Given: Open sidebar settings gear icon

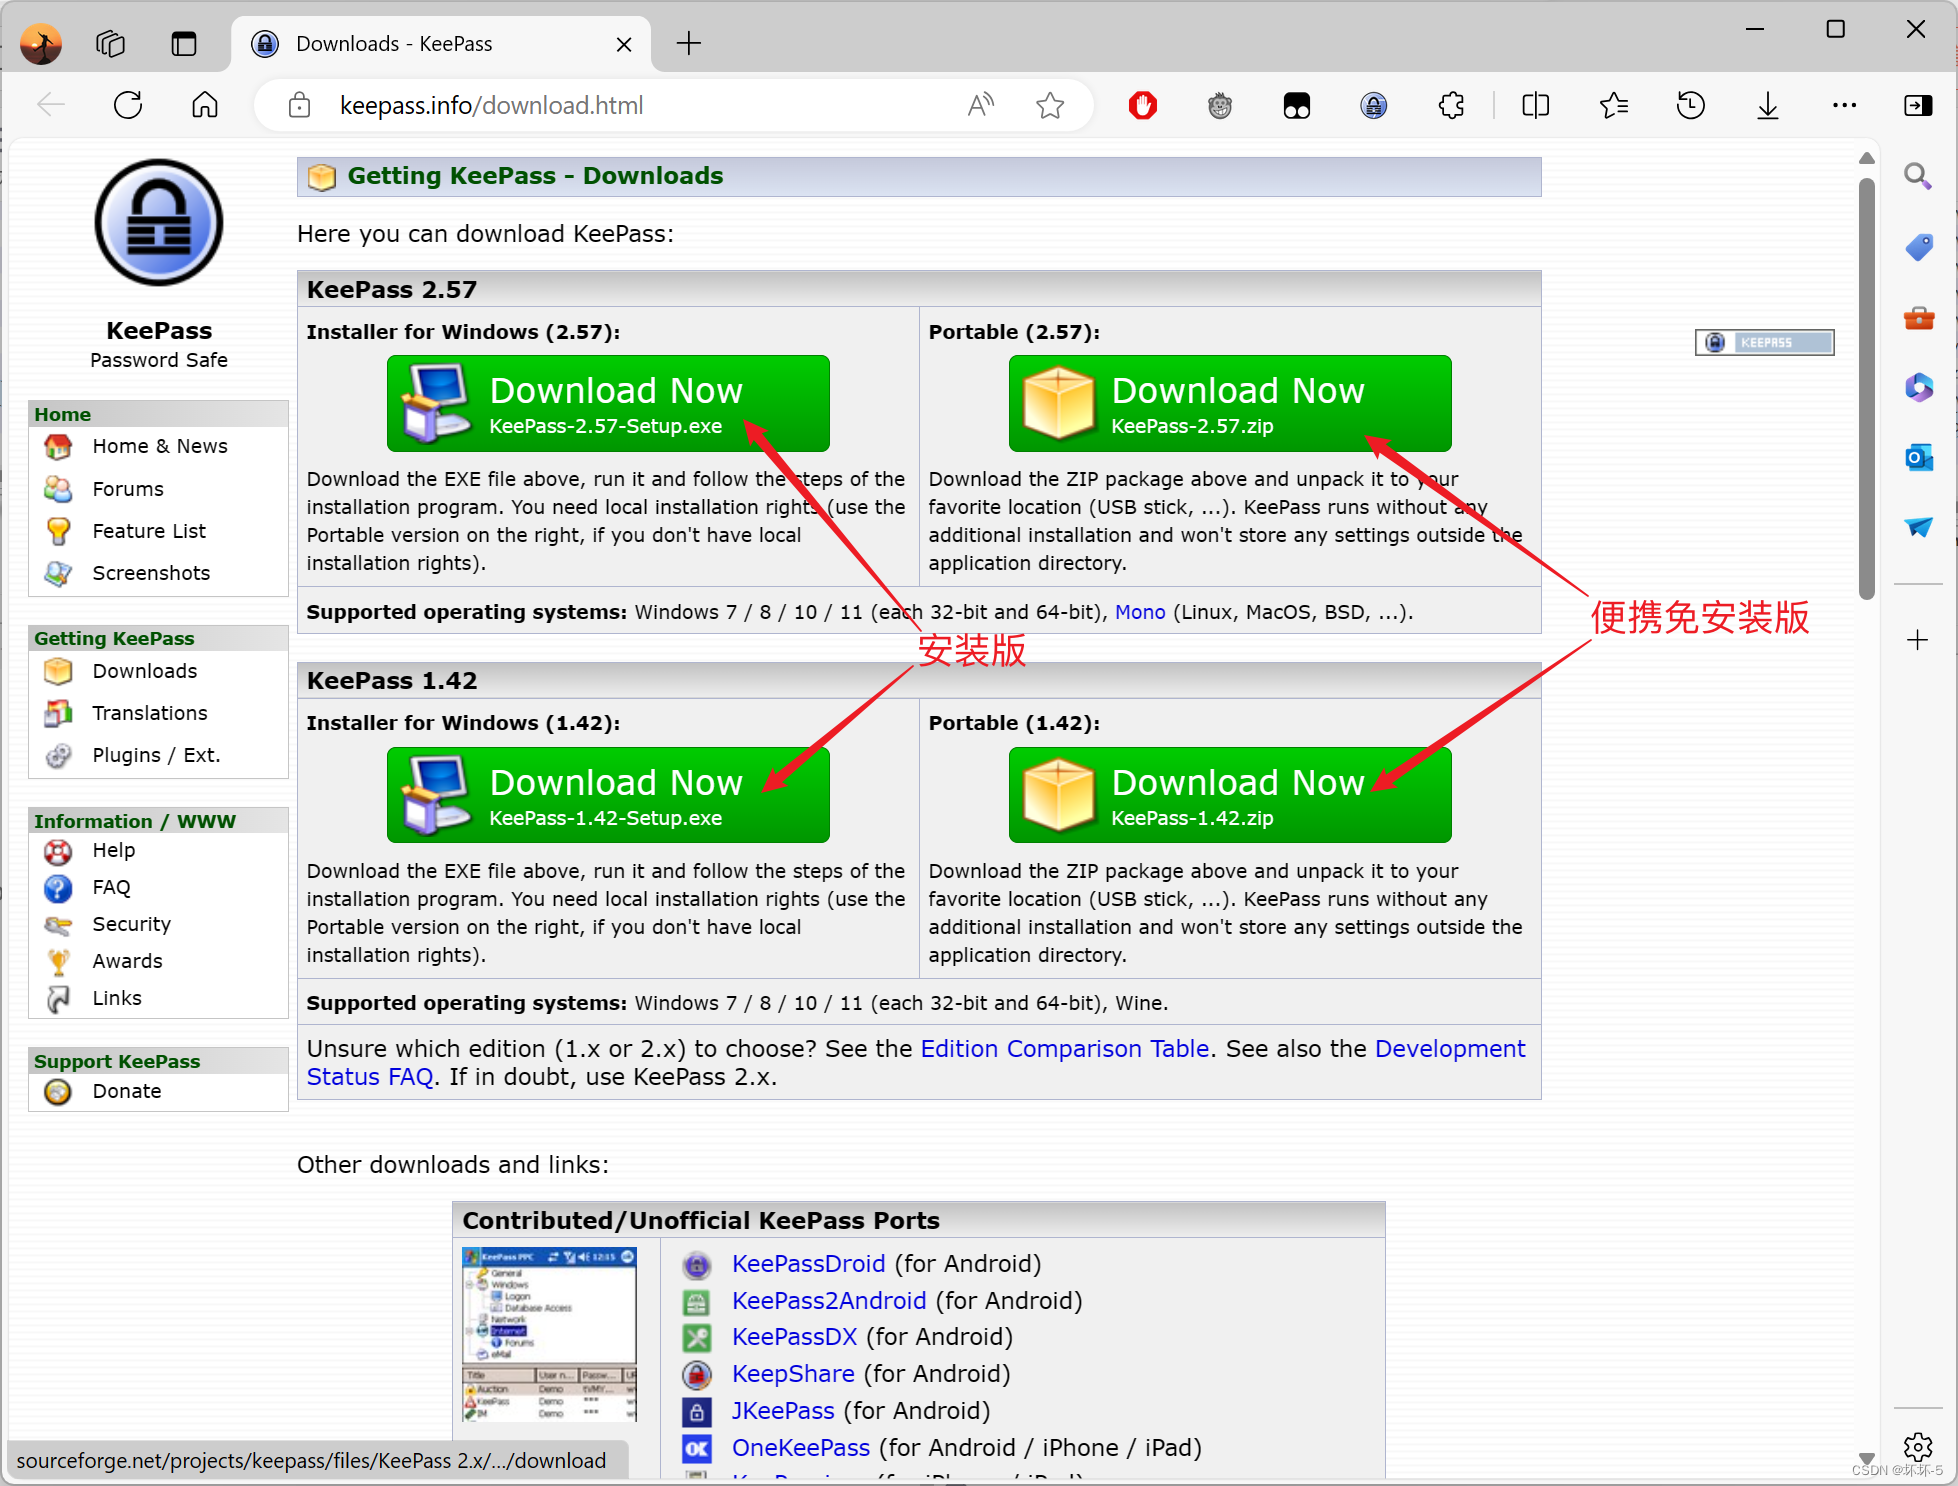Looking at the screenshot, I should tap(1917, 1446).
